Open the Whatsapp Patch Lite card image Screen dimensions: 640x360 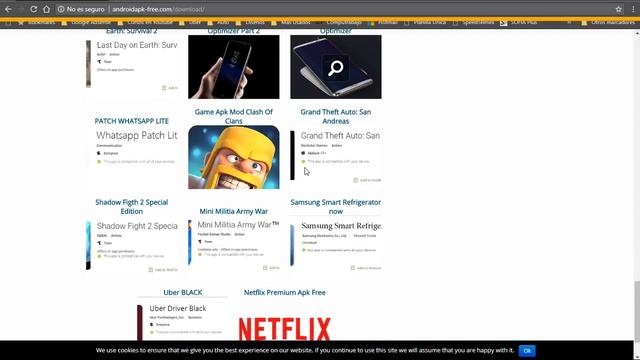[131, 157]
